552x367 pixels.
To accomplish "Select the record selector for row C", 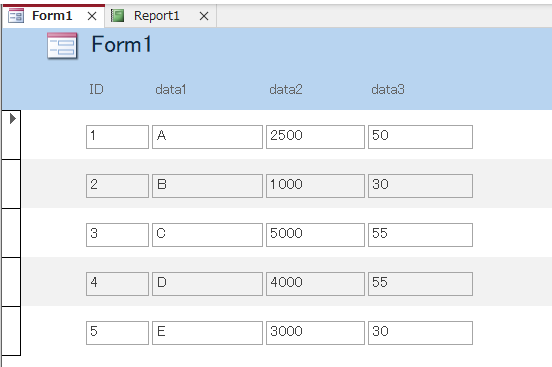I will (11, 233).
